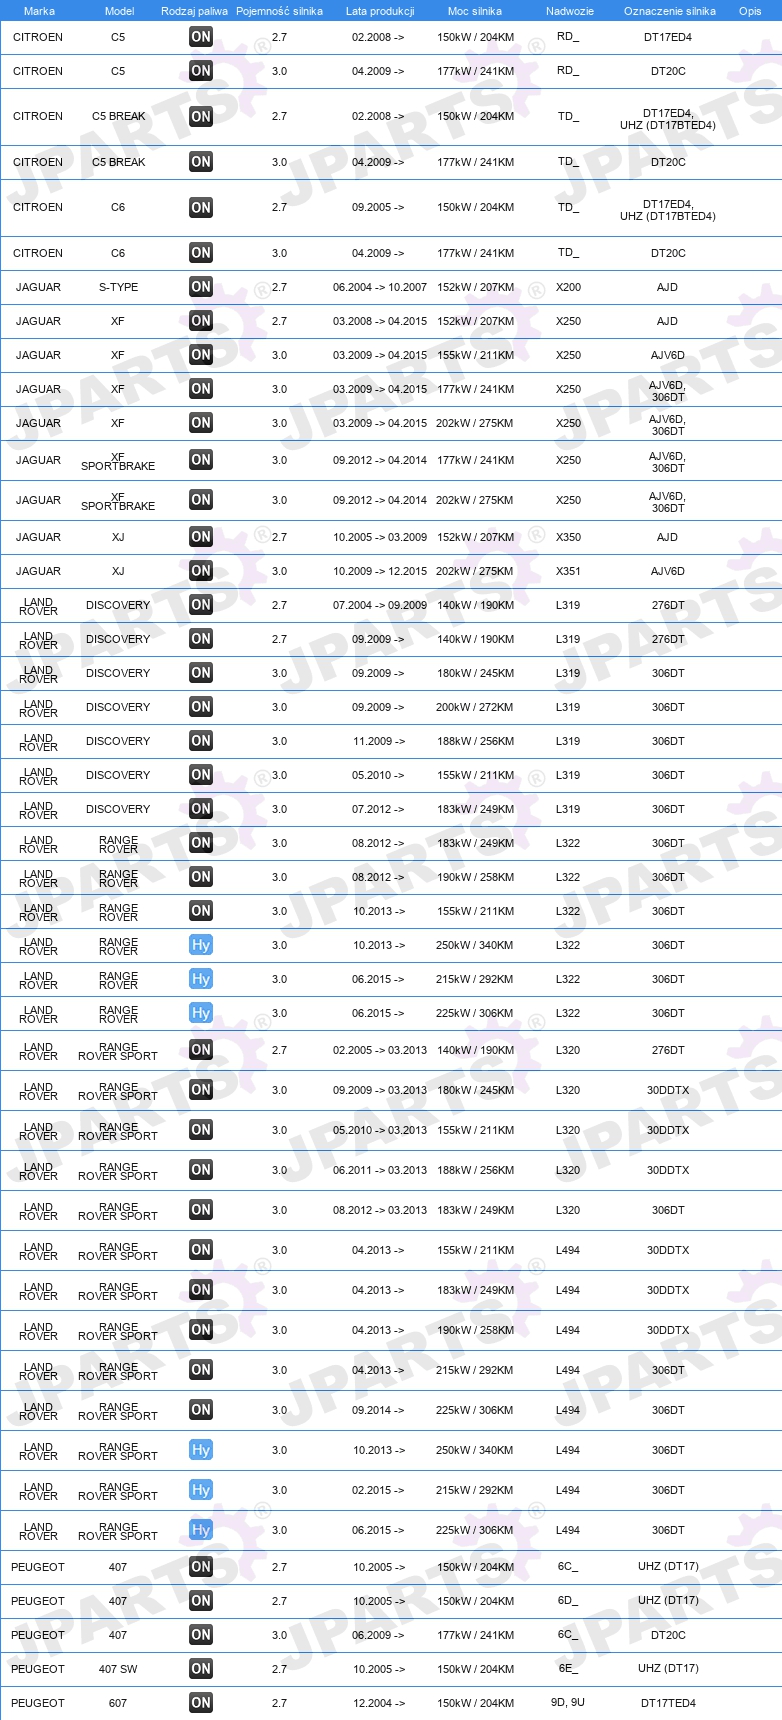The image size is (782, 1720).
Task: Select the X351 body code cell
Action: point(568,571)
